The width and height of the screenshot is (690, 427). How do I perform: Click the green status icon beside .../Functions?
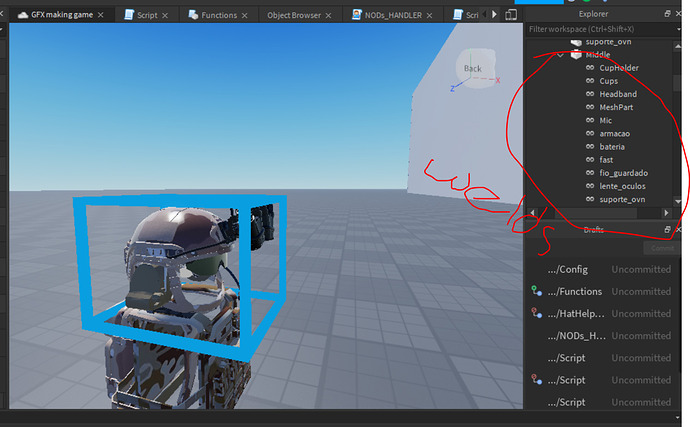coord(536,291)
